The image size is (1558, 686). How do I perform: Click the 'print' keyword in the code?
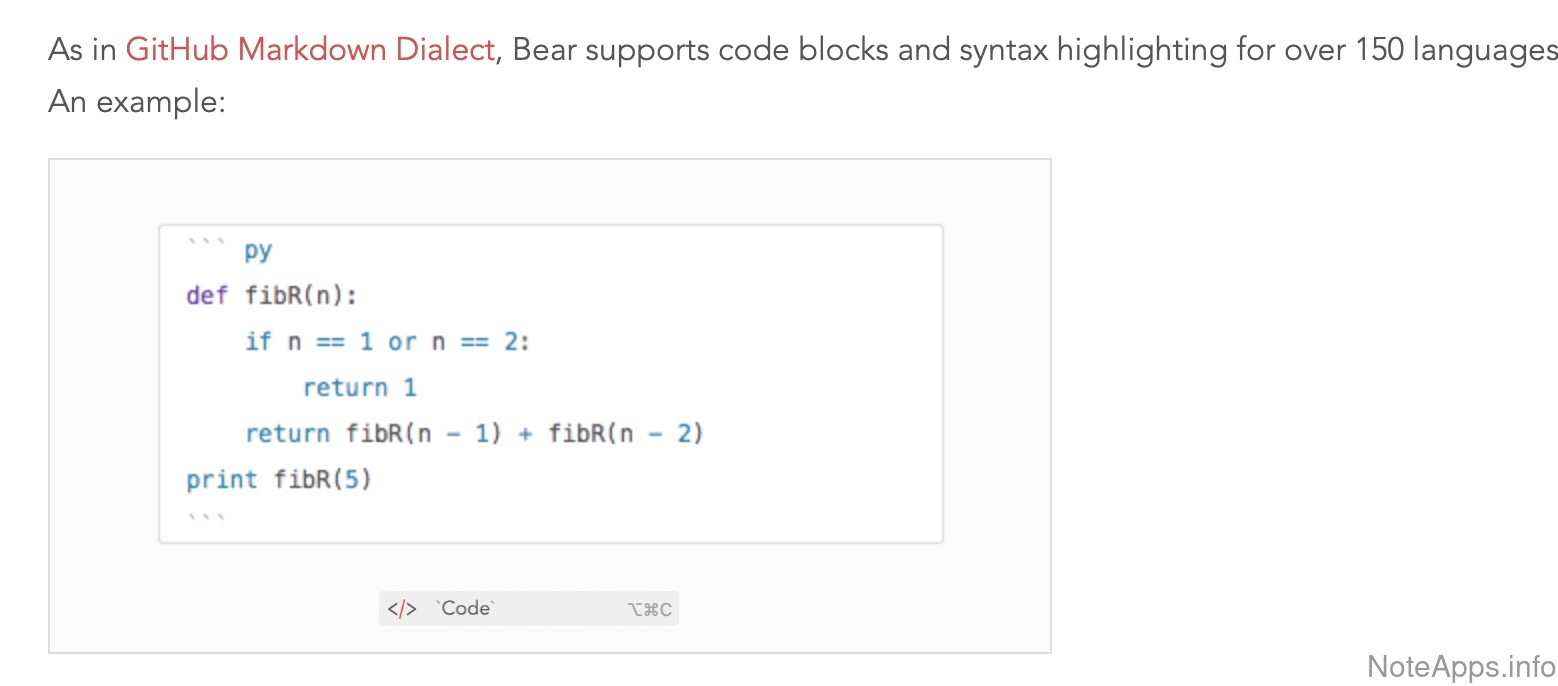[222, 480]
